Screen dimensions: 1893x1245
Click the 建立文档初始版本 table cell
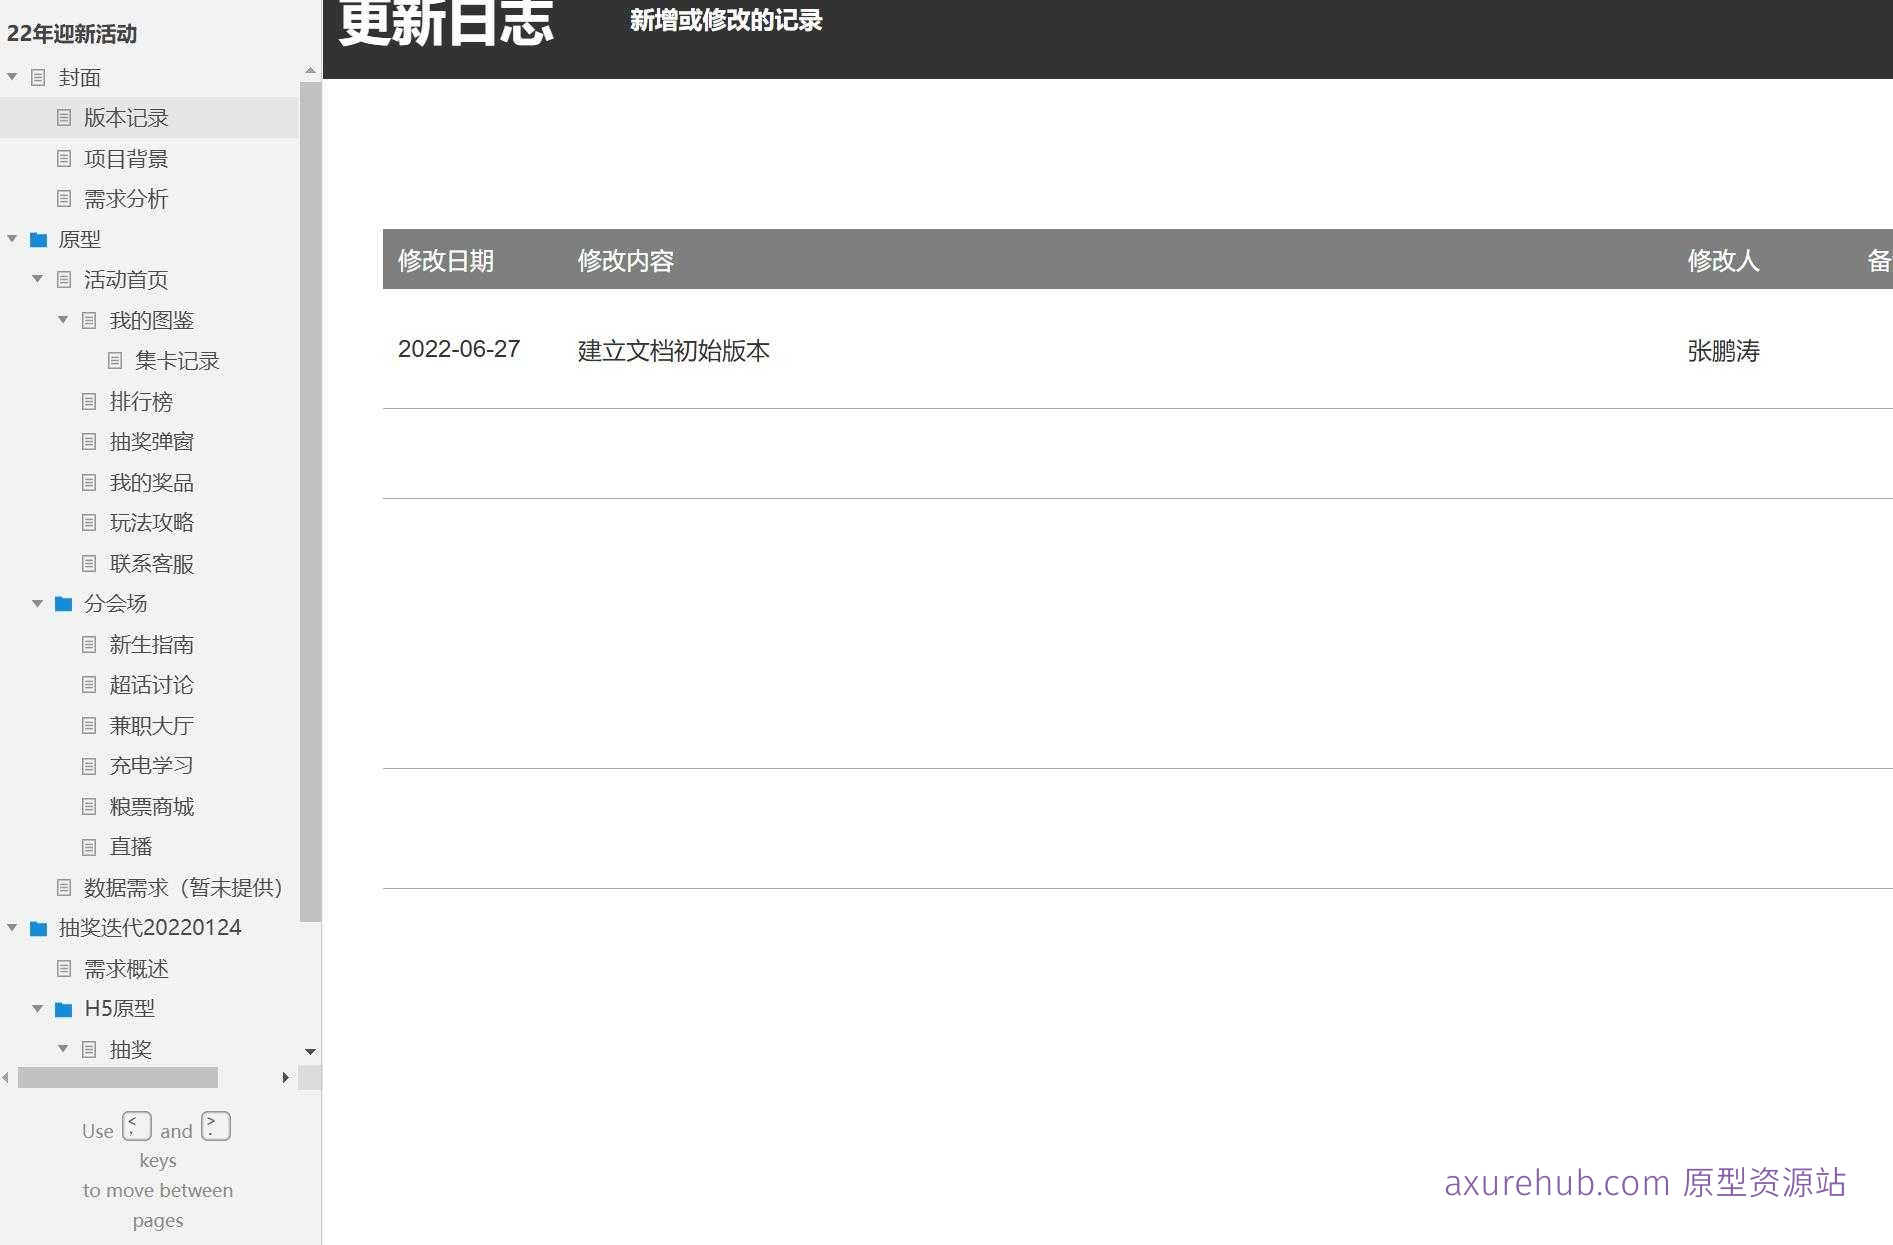click(x=674, y=351)
